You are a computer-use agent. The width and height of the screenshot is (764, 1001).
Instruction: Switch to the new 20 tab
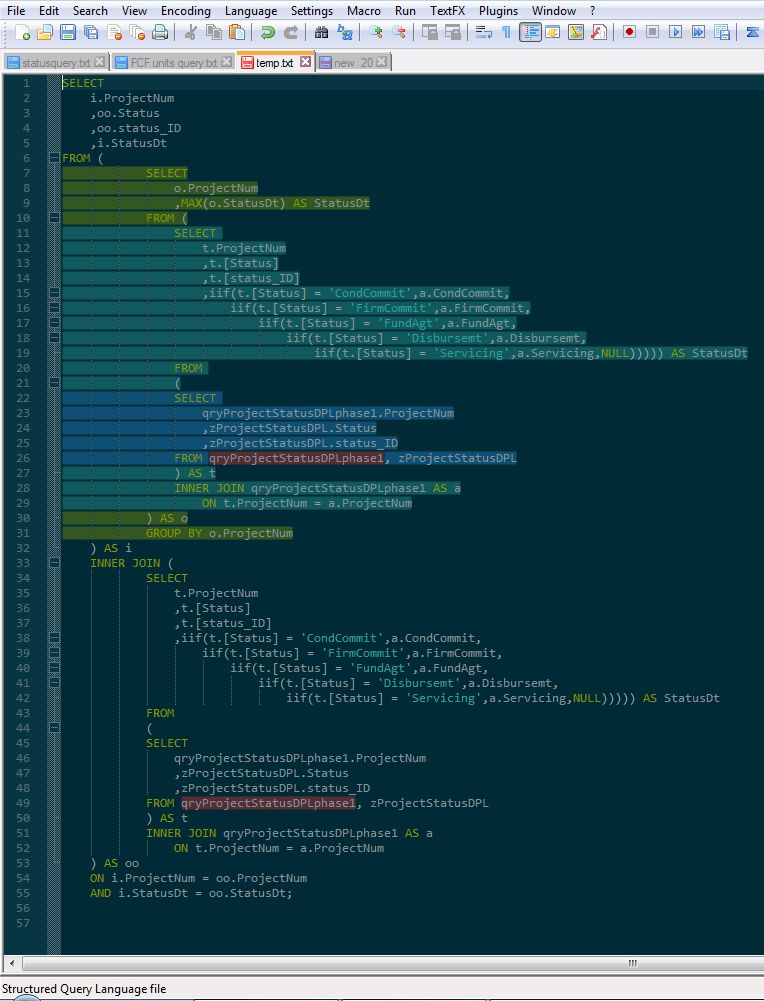click(x=353, y=63)
